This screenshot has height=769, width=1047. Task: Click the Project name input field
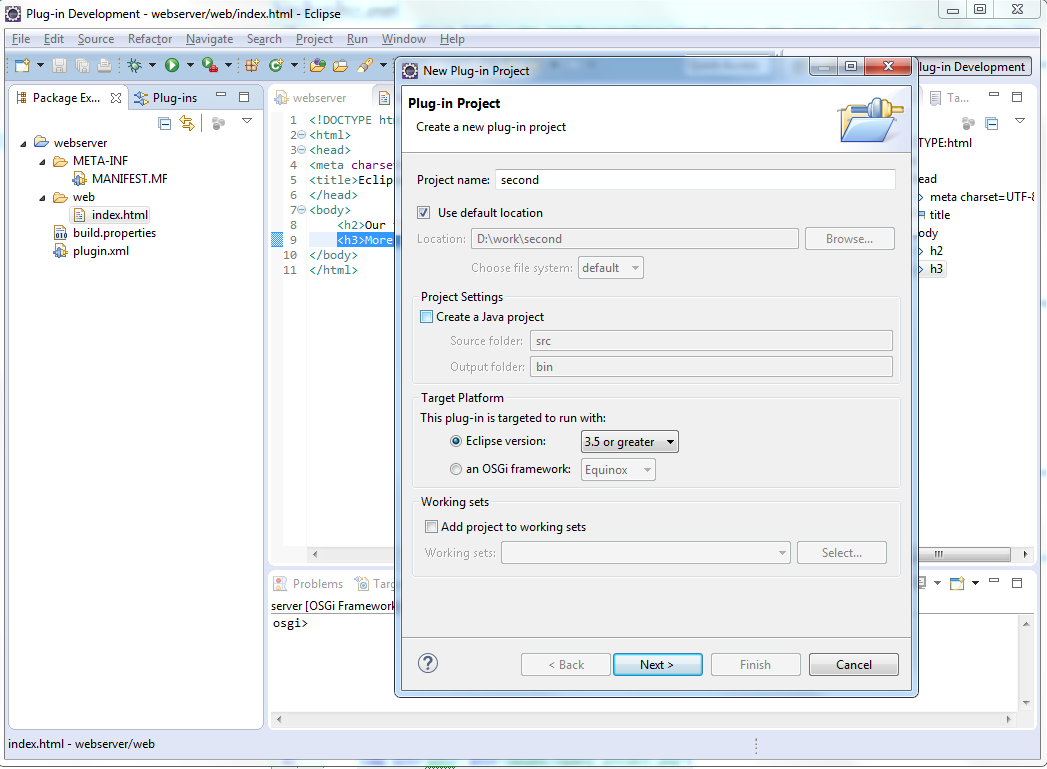[695, 180]
